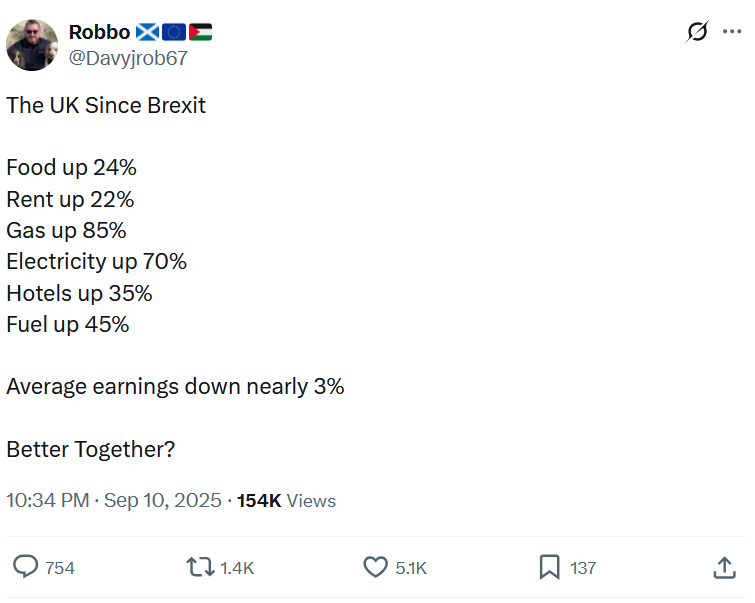This screenshot has width=755, height=603.
Task: Open the three-dot More options menu
Action: (x=731, y=32)
